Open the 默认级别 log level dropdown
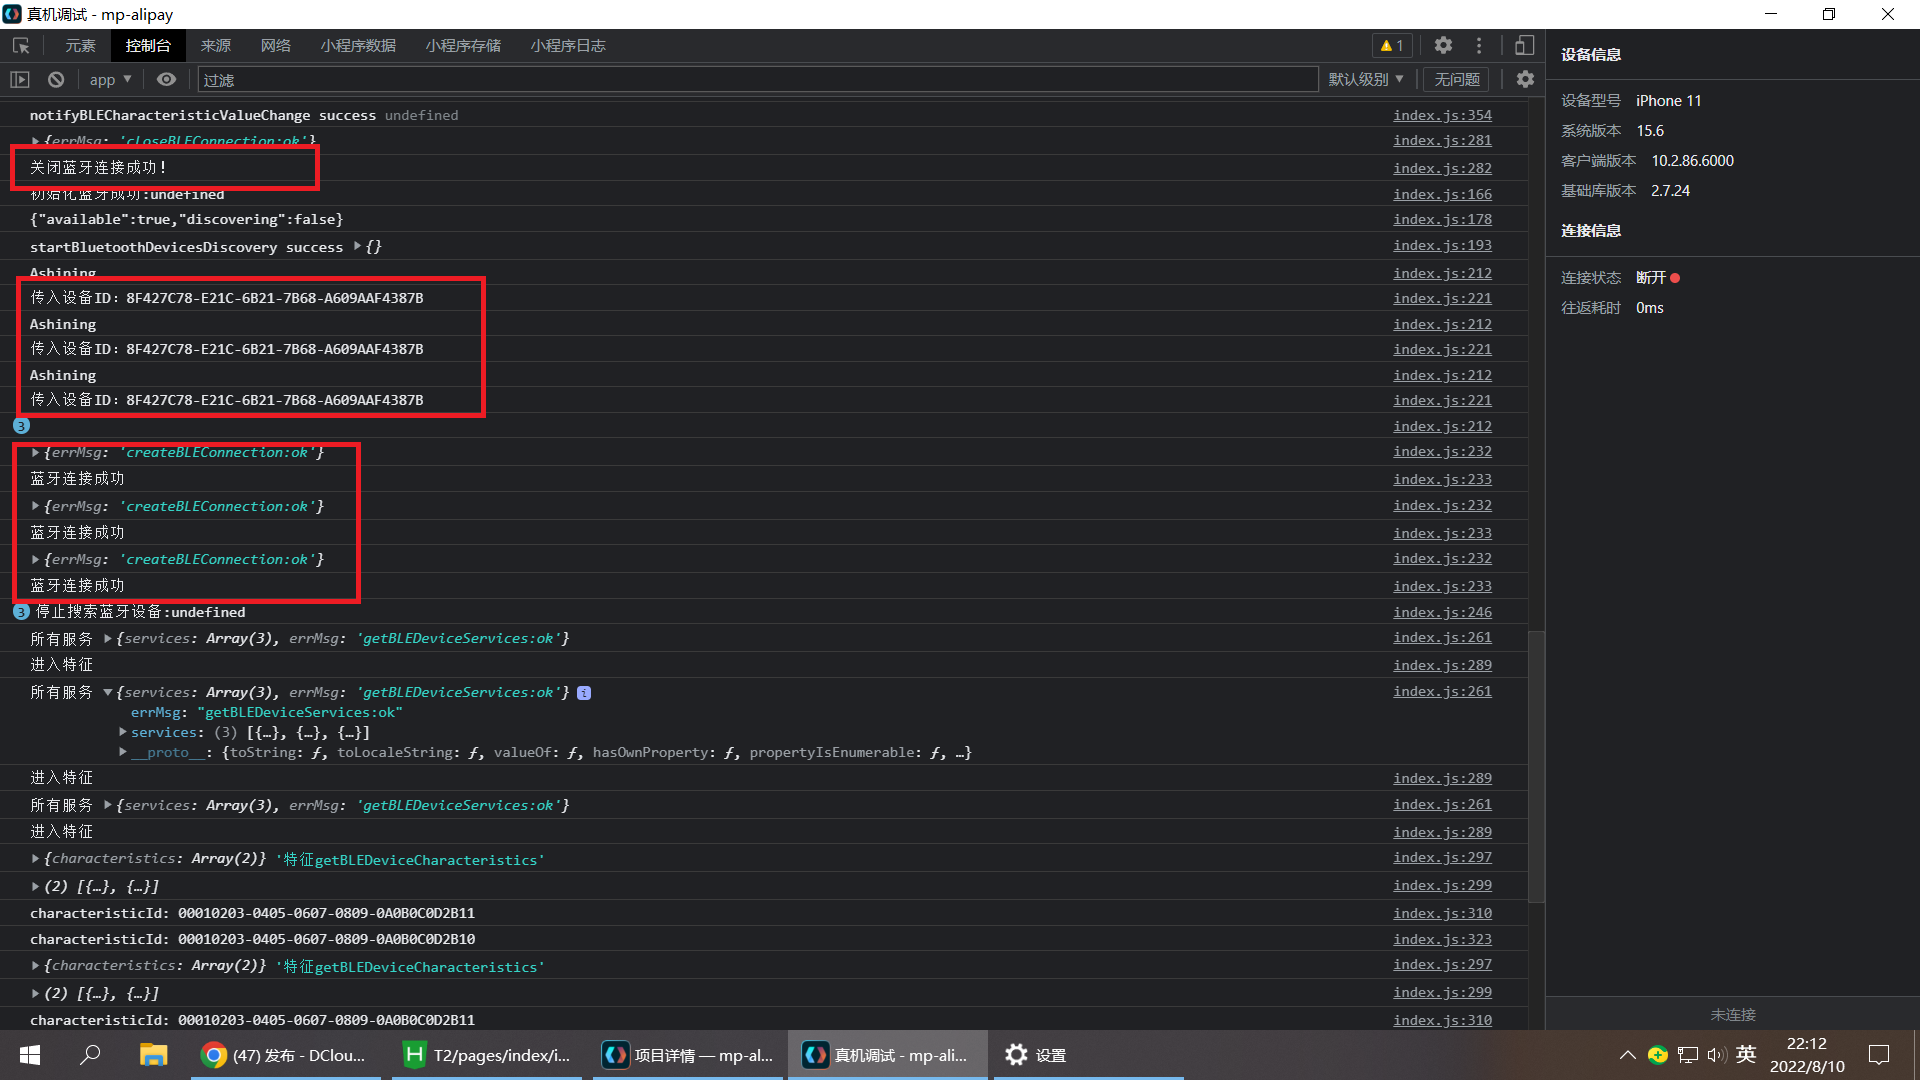The height and width of the screenshot is (1080, 1920). point(1365,80)
